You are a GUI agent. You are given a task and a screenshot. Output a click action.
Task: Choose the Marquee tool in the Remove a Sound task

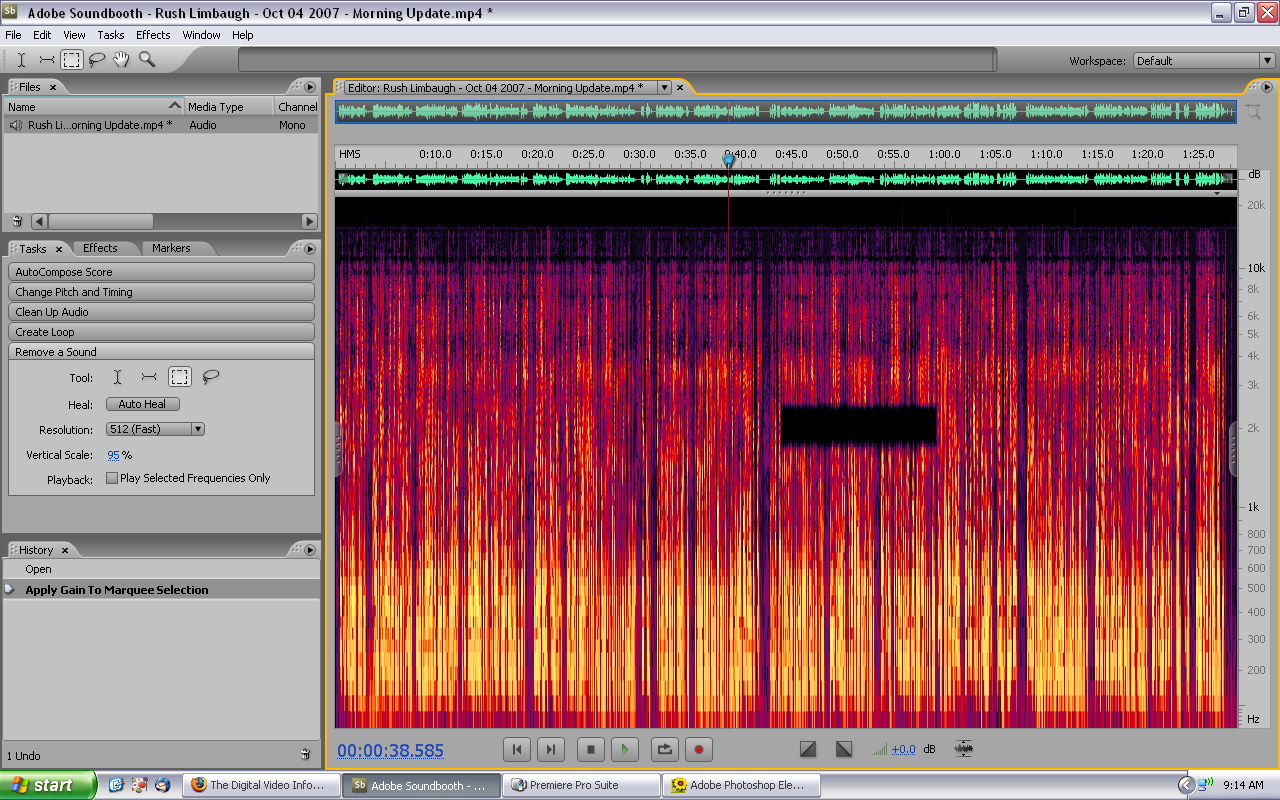(179, 377)
